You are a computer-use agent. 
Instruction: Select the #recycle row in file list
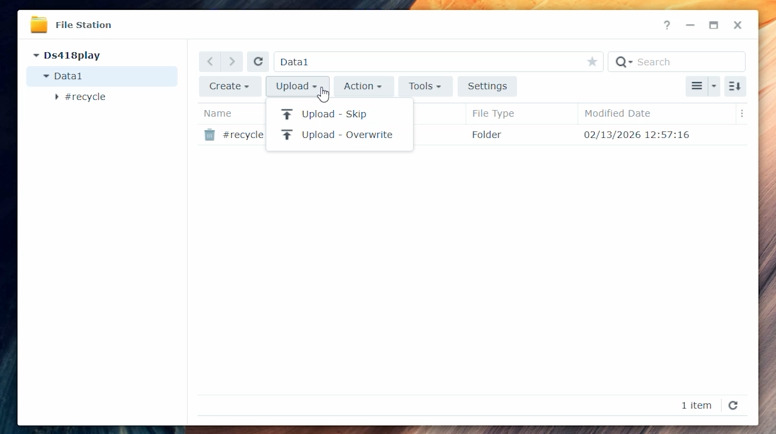(472, 135)
